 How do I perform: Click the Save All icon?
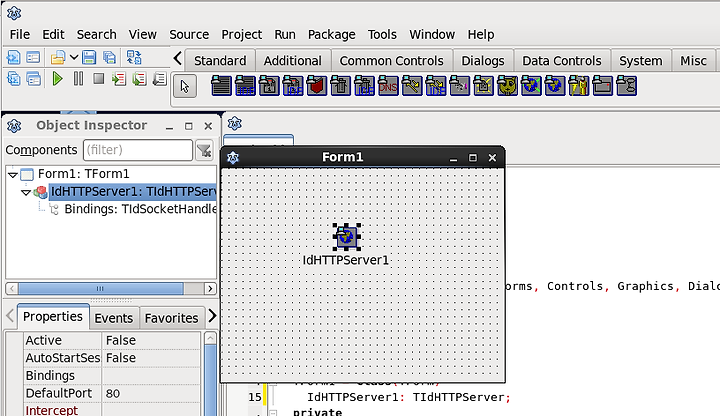click(109, 57)
